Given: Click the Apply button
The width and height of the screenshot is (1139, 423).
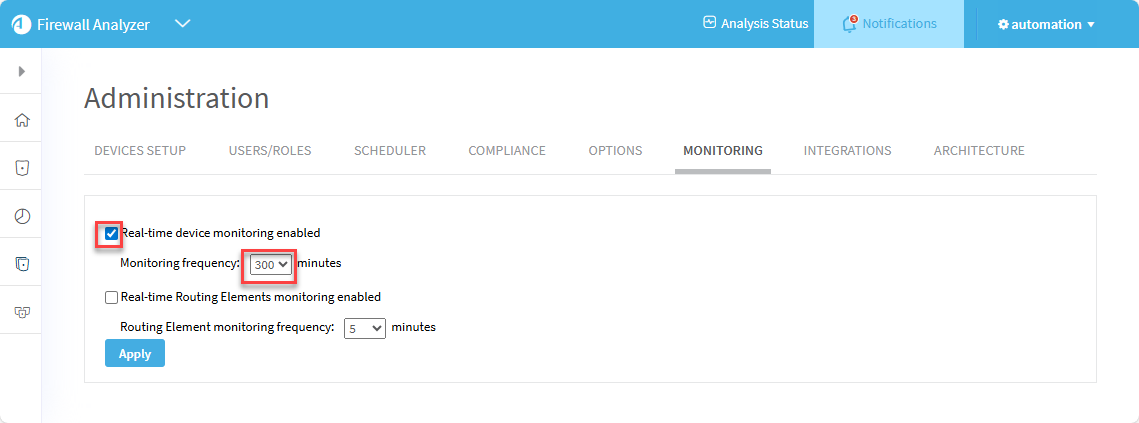Looking at the screenshot, I should coord(134,354).
